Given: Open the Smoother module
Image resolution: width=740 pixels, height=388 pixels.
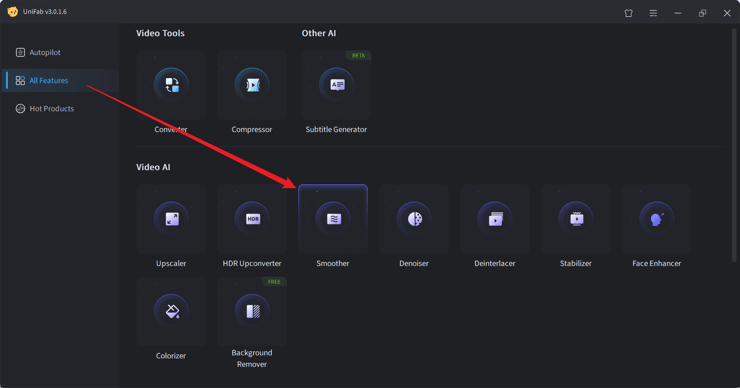Looking at the screenshot, I should pos(333,219).
